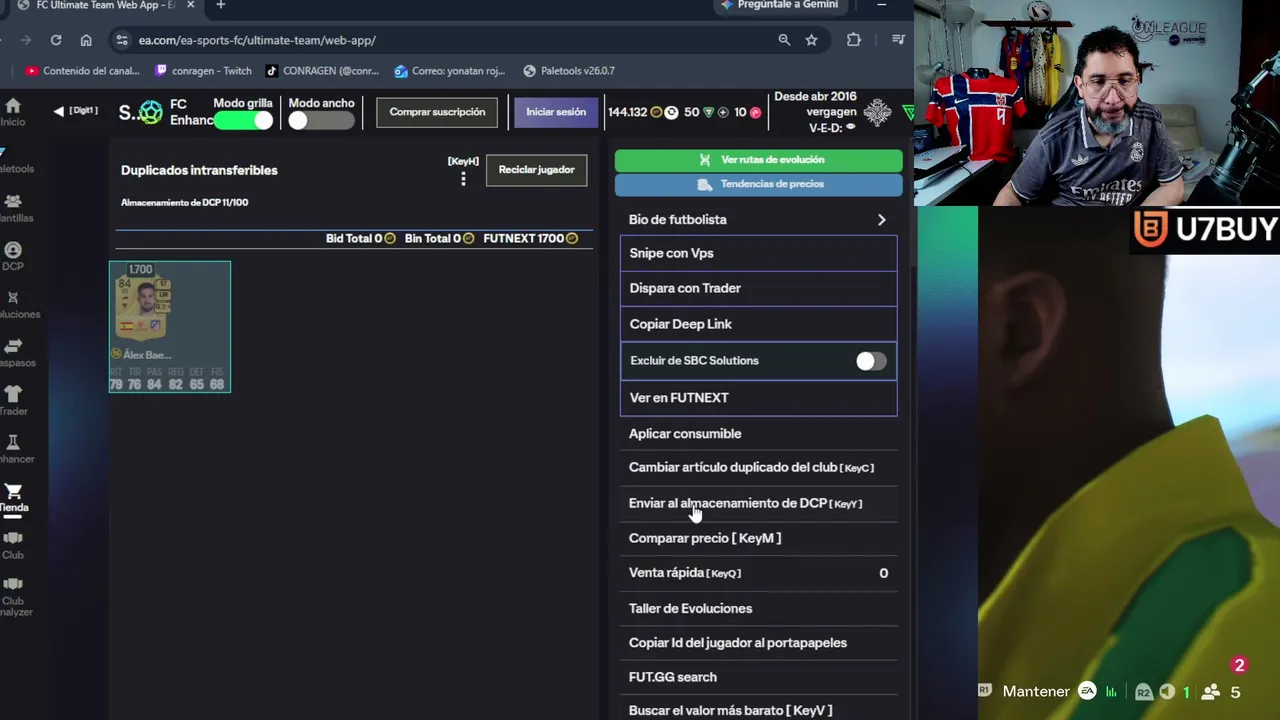Click the coin icon after 144.132
Screen dimensions: 1280x720
(656, 112)
